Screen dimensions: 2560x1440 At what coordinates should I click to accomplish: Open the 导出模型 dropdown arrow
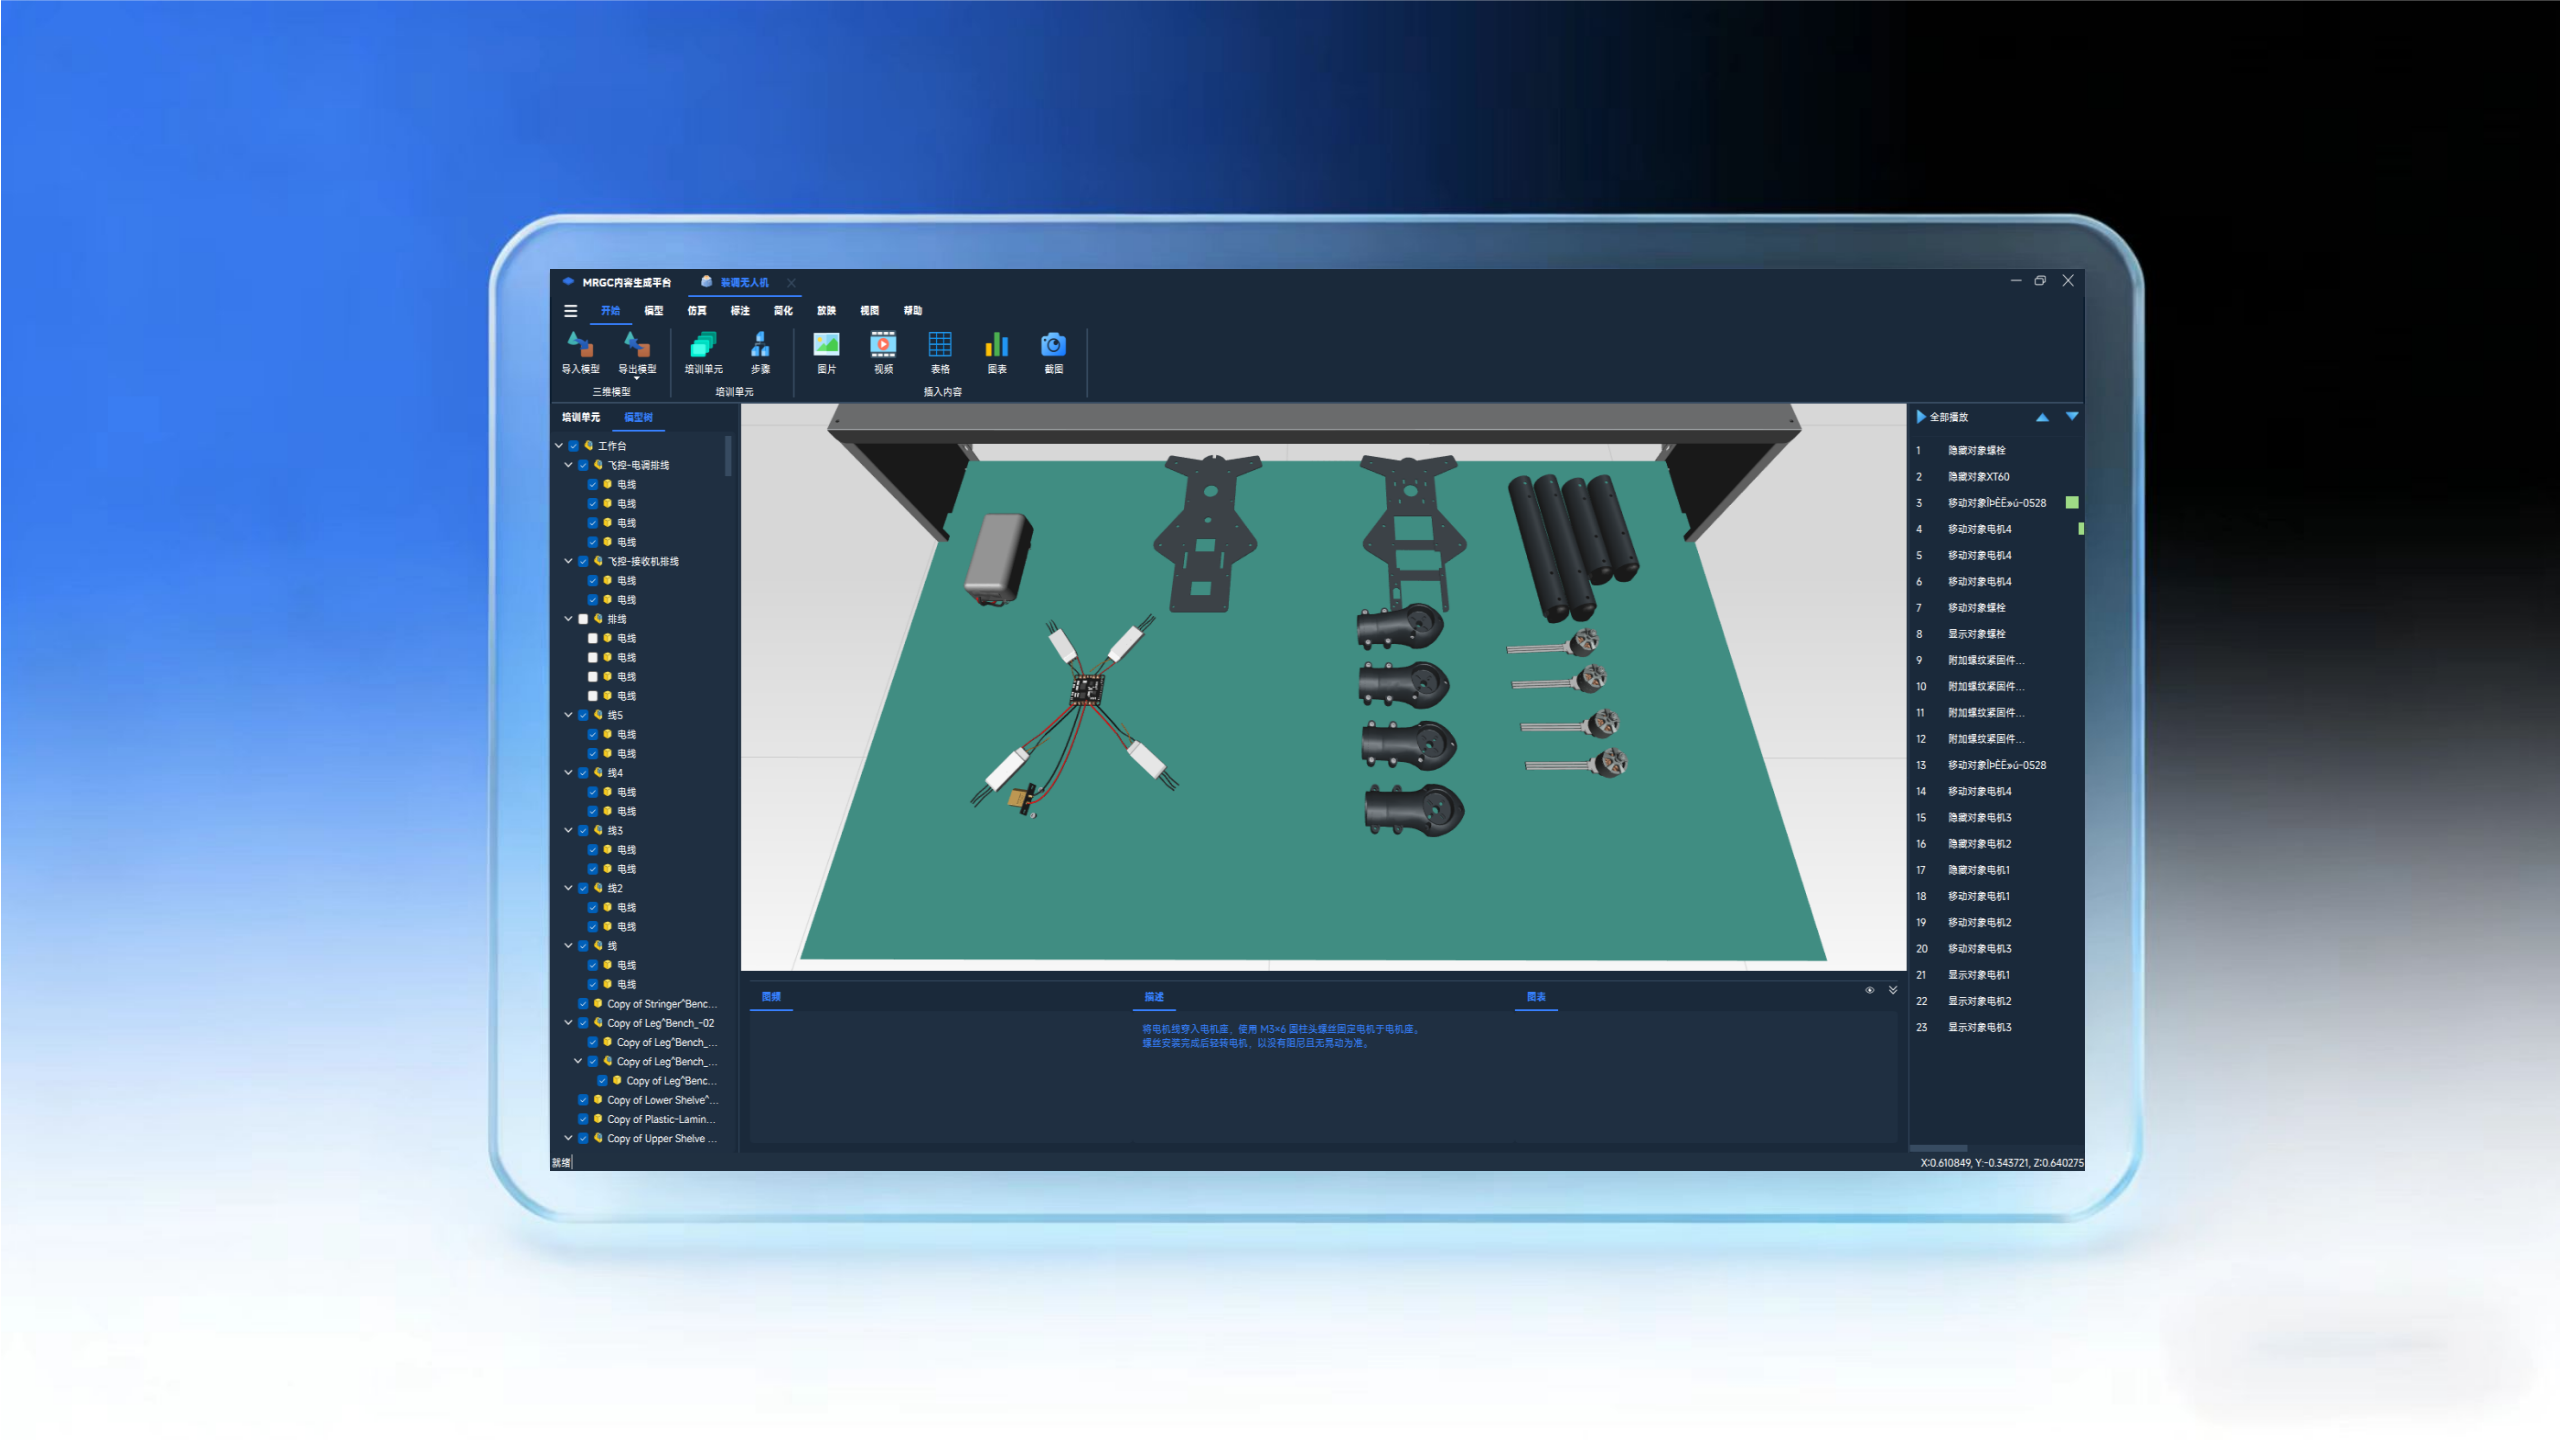(637, 379)
